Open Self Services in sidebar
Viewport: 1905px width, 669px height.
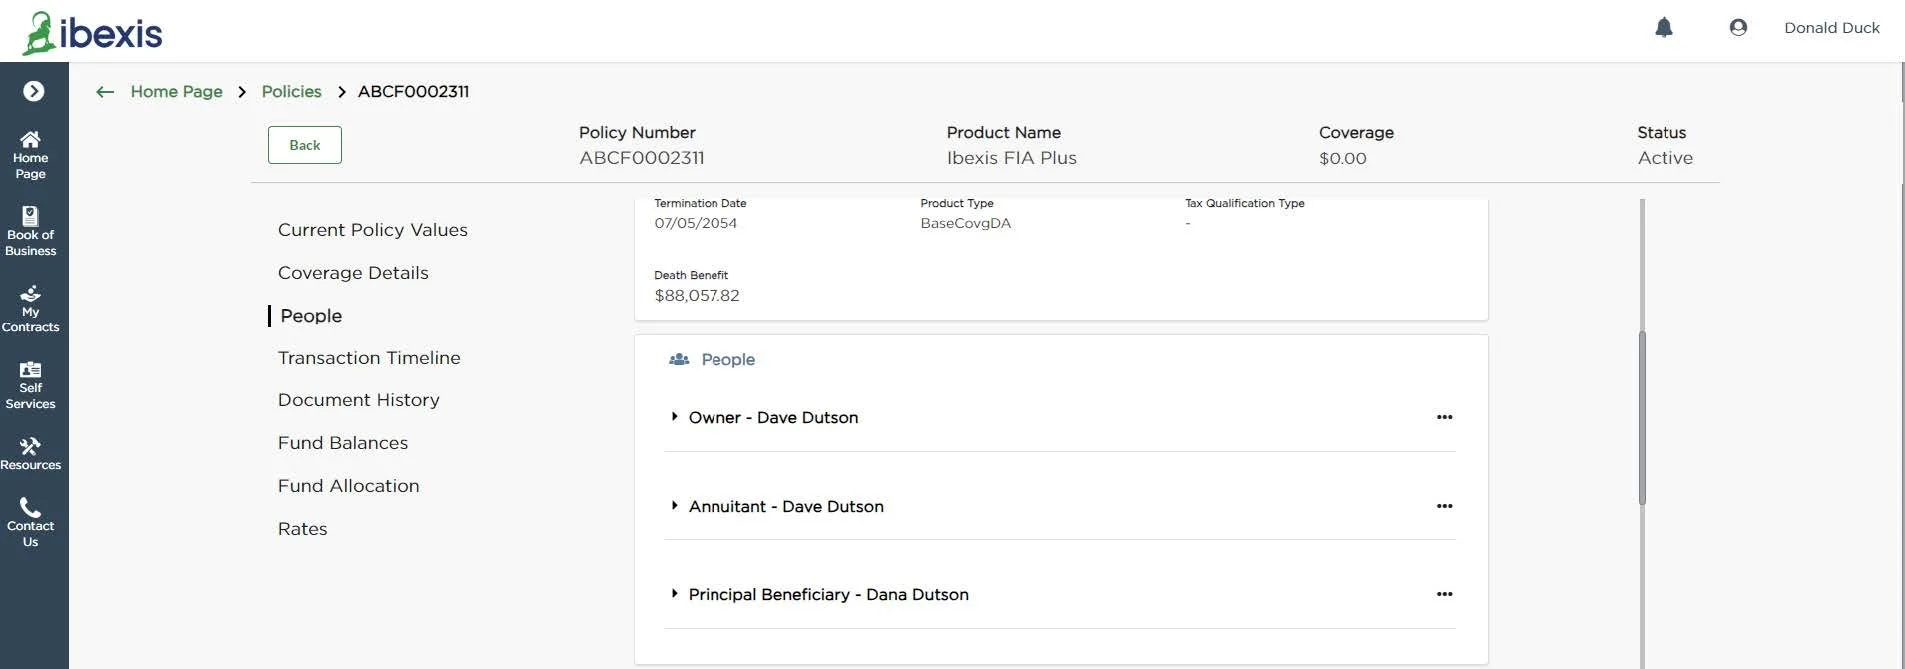pos(31,385)
